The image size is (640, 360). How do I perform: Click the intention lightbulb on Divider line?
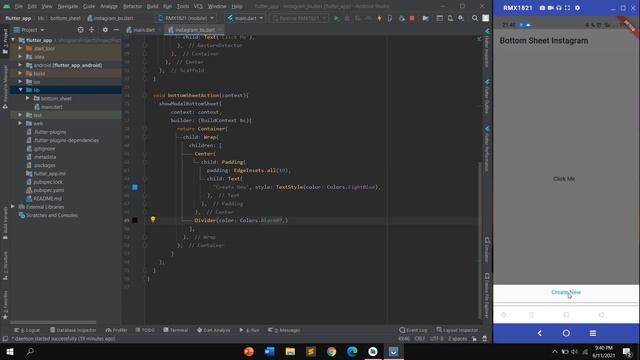pos(153,220)
